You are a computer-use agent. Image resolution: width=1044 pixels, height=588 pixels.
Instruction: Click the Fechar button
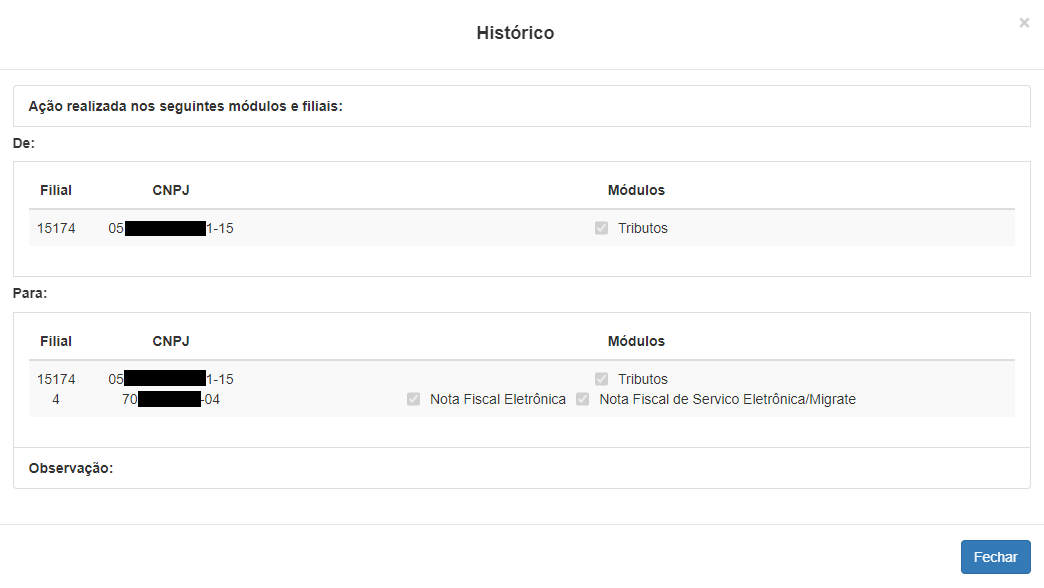click(995, 557)
